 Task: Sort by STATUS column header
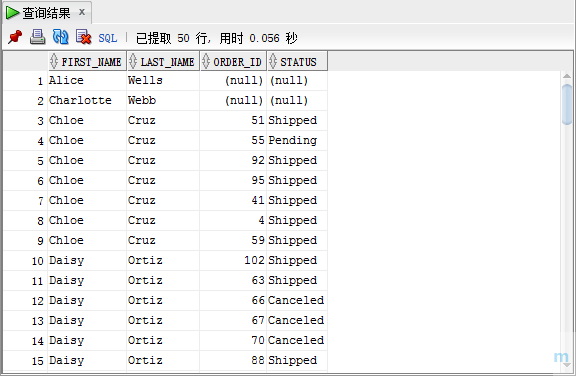(x=297, y=61)
